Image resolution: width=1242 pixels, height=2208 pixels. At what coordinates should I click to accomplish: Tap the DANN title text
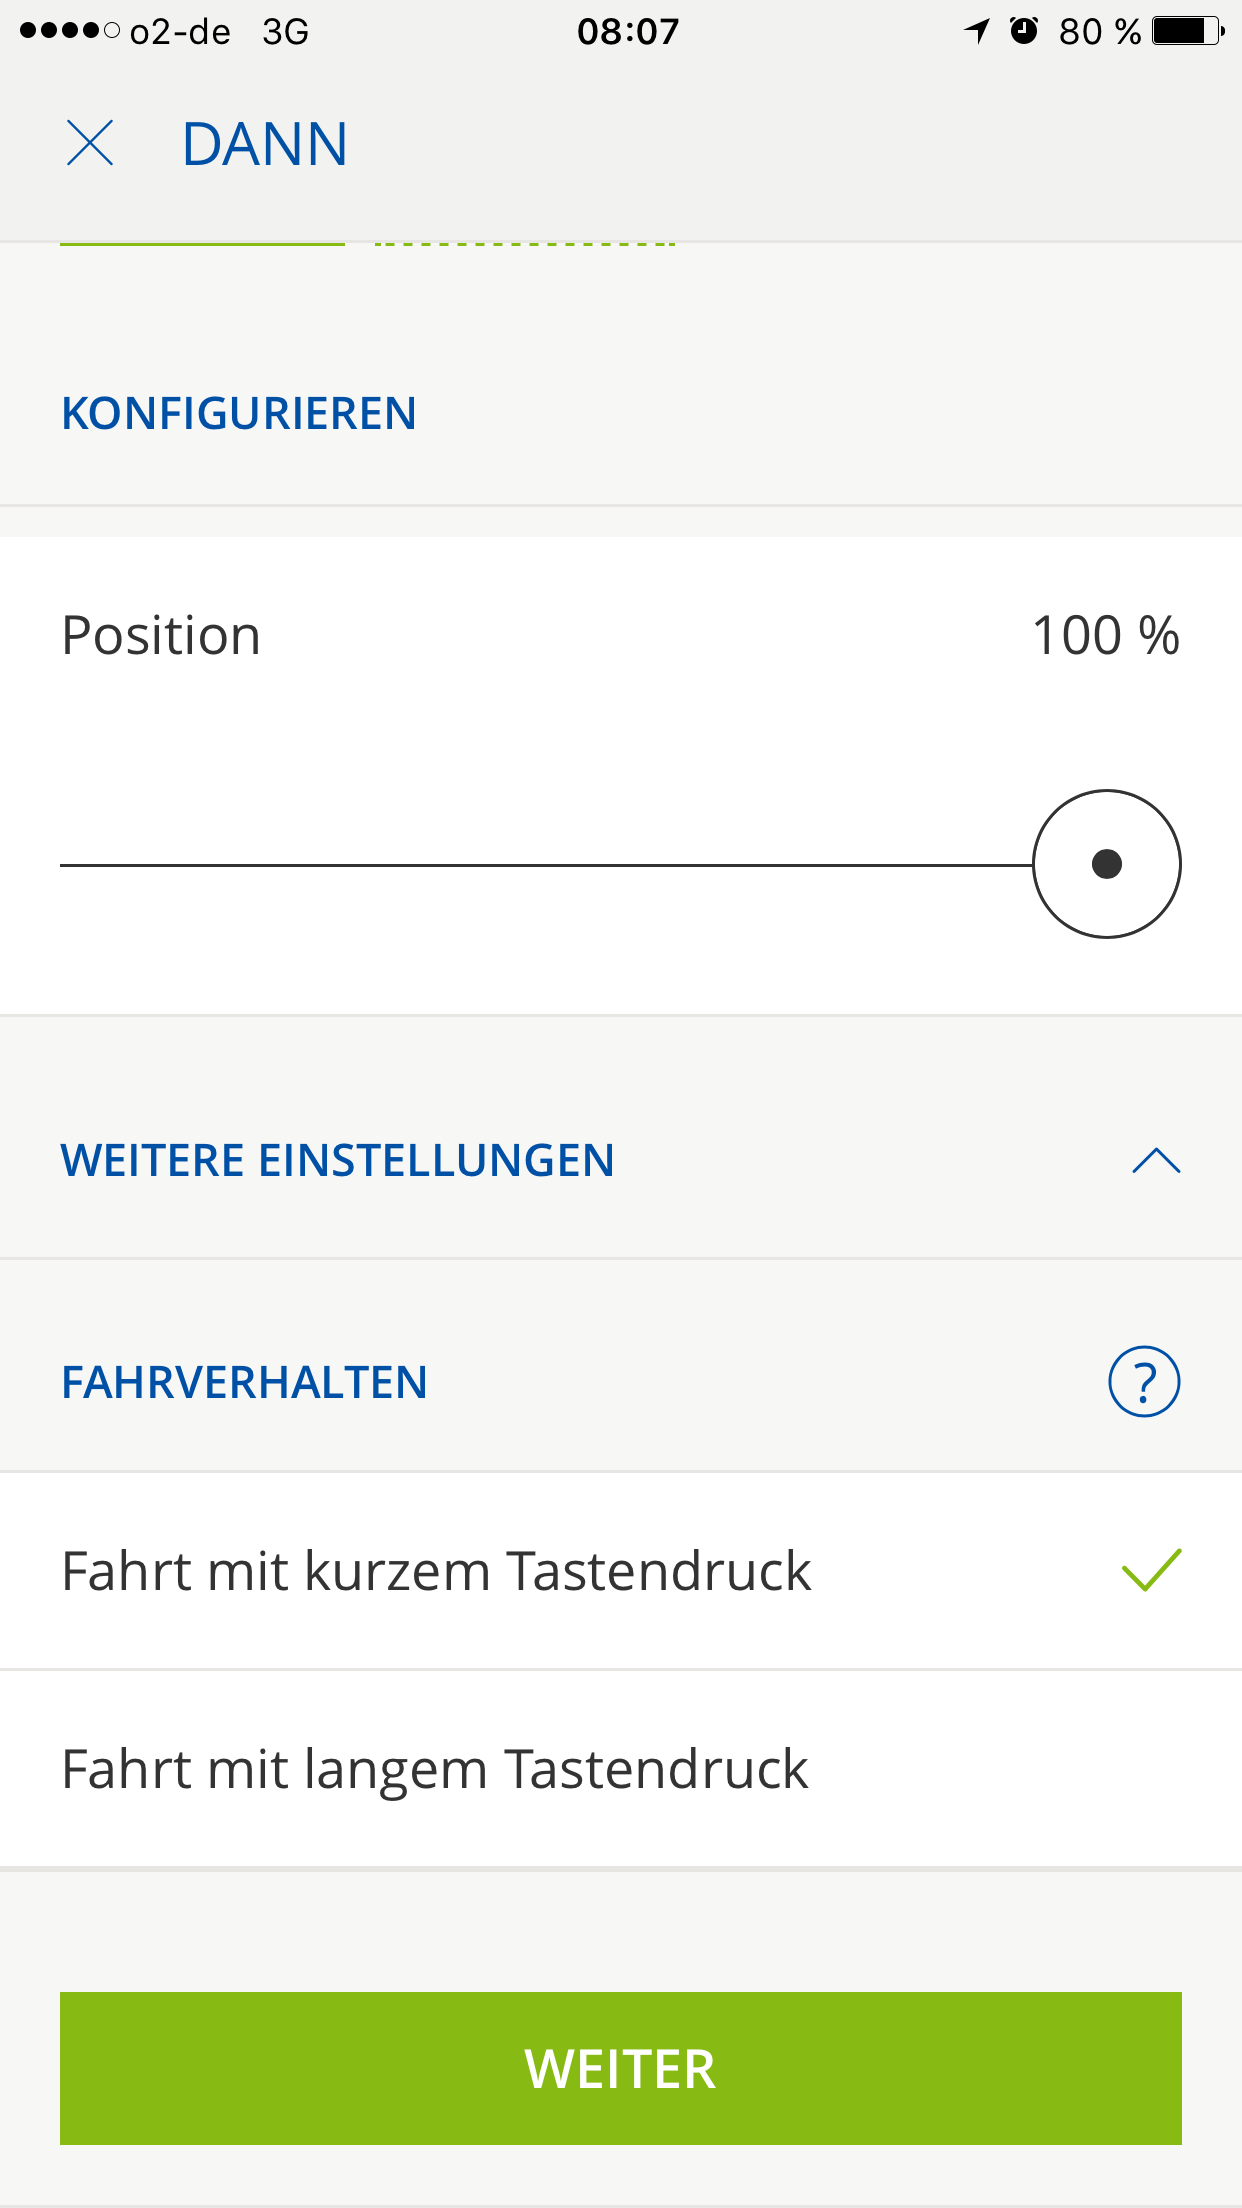pyautogui.click(x=265, y=144)
